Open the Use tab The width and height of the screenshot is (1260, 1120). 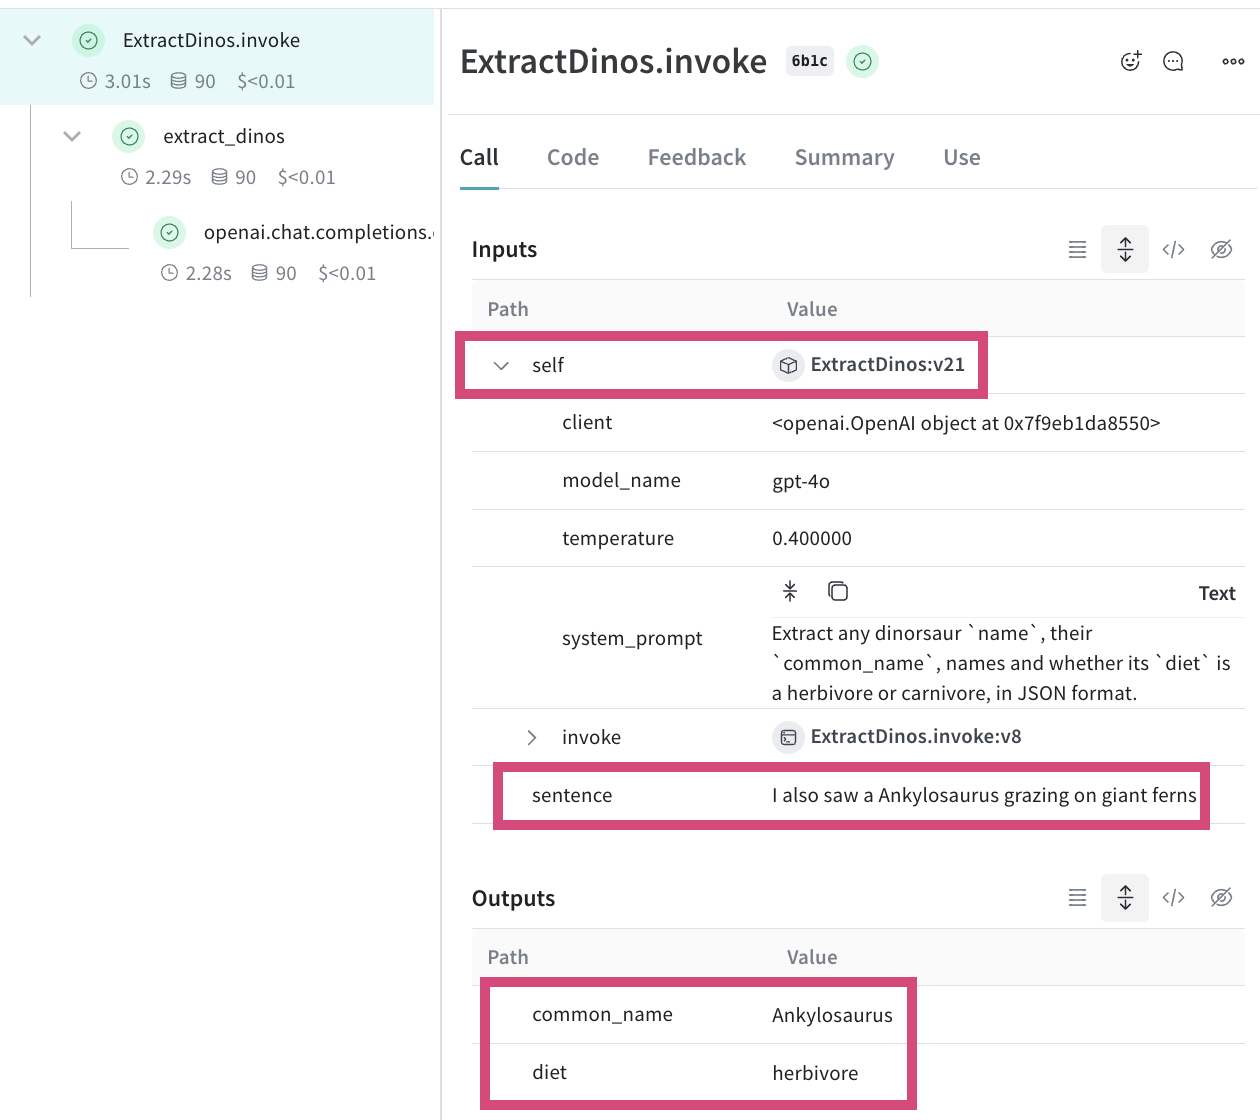pos(962,157)
